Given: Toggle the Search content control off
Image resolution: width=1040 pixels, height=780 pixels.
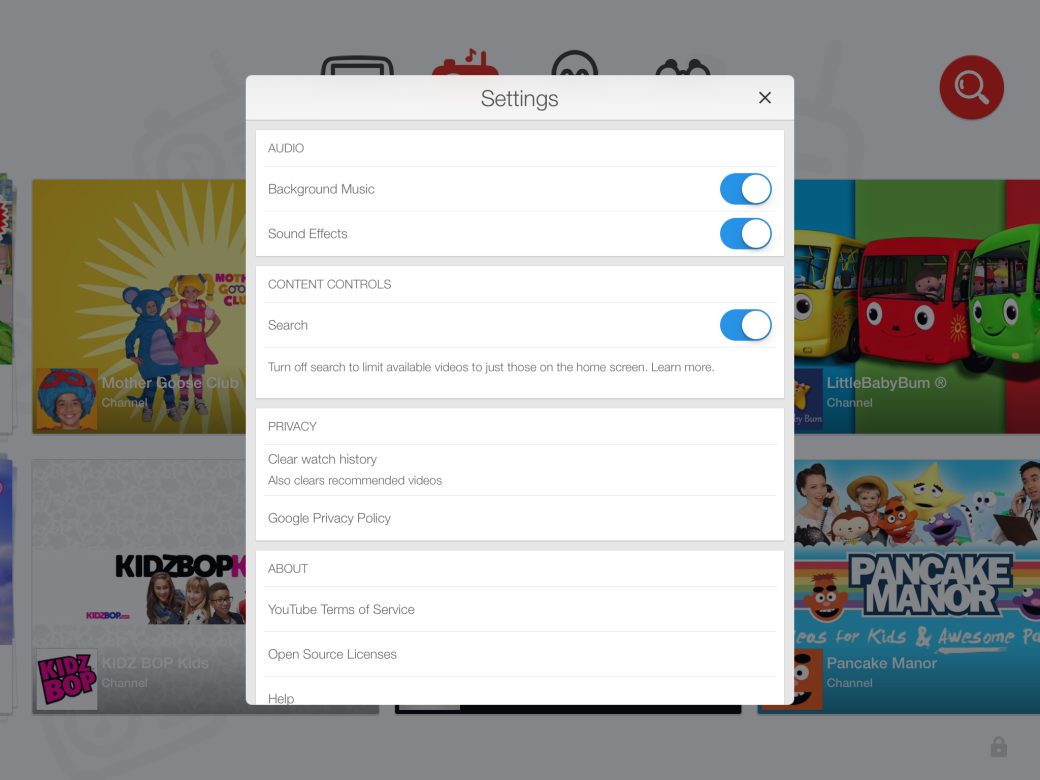Looking at the screenshot, I should [745, 325].
